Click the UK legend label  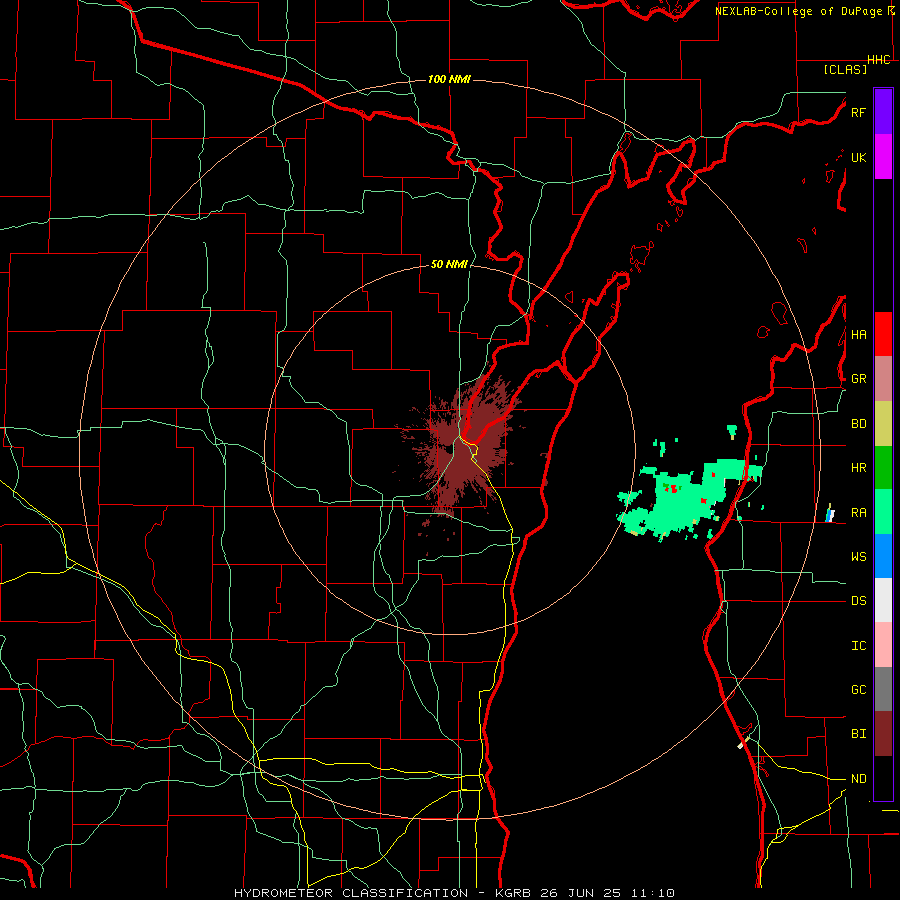point(858,157)
